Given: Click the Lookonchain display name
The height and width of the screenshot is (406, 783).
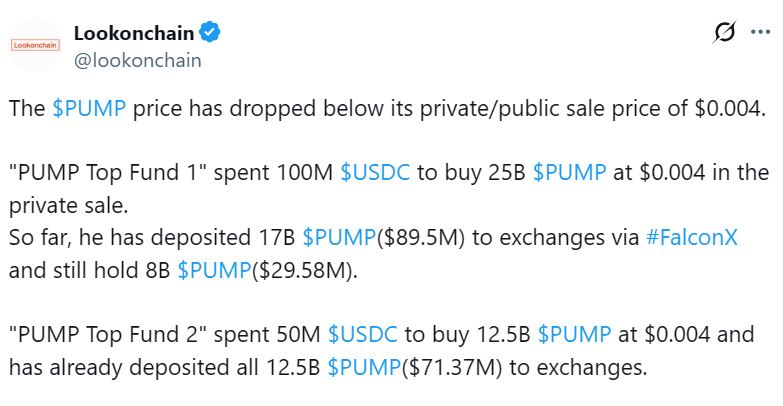Looking at the screenshot, I should point(134,33).
